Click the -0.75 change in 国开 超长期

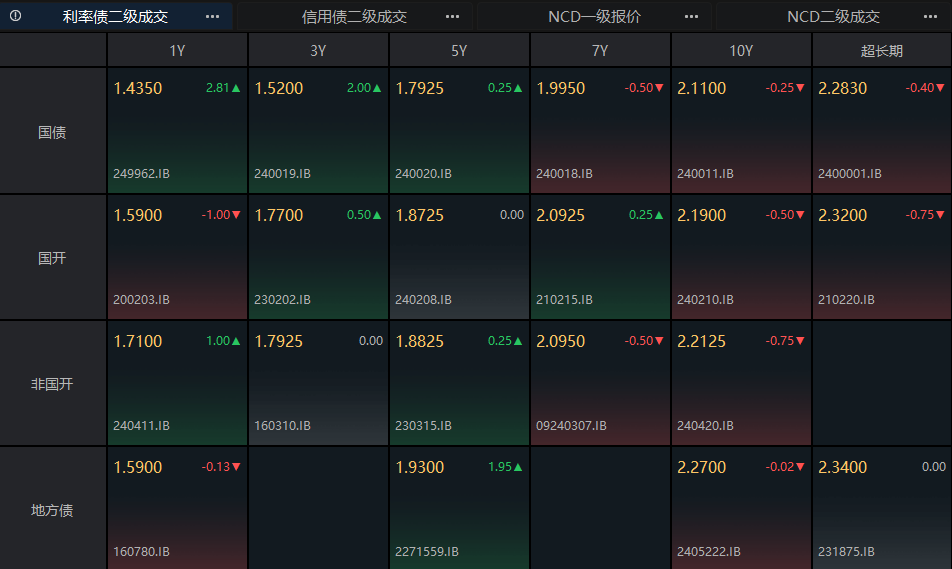925,214
